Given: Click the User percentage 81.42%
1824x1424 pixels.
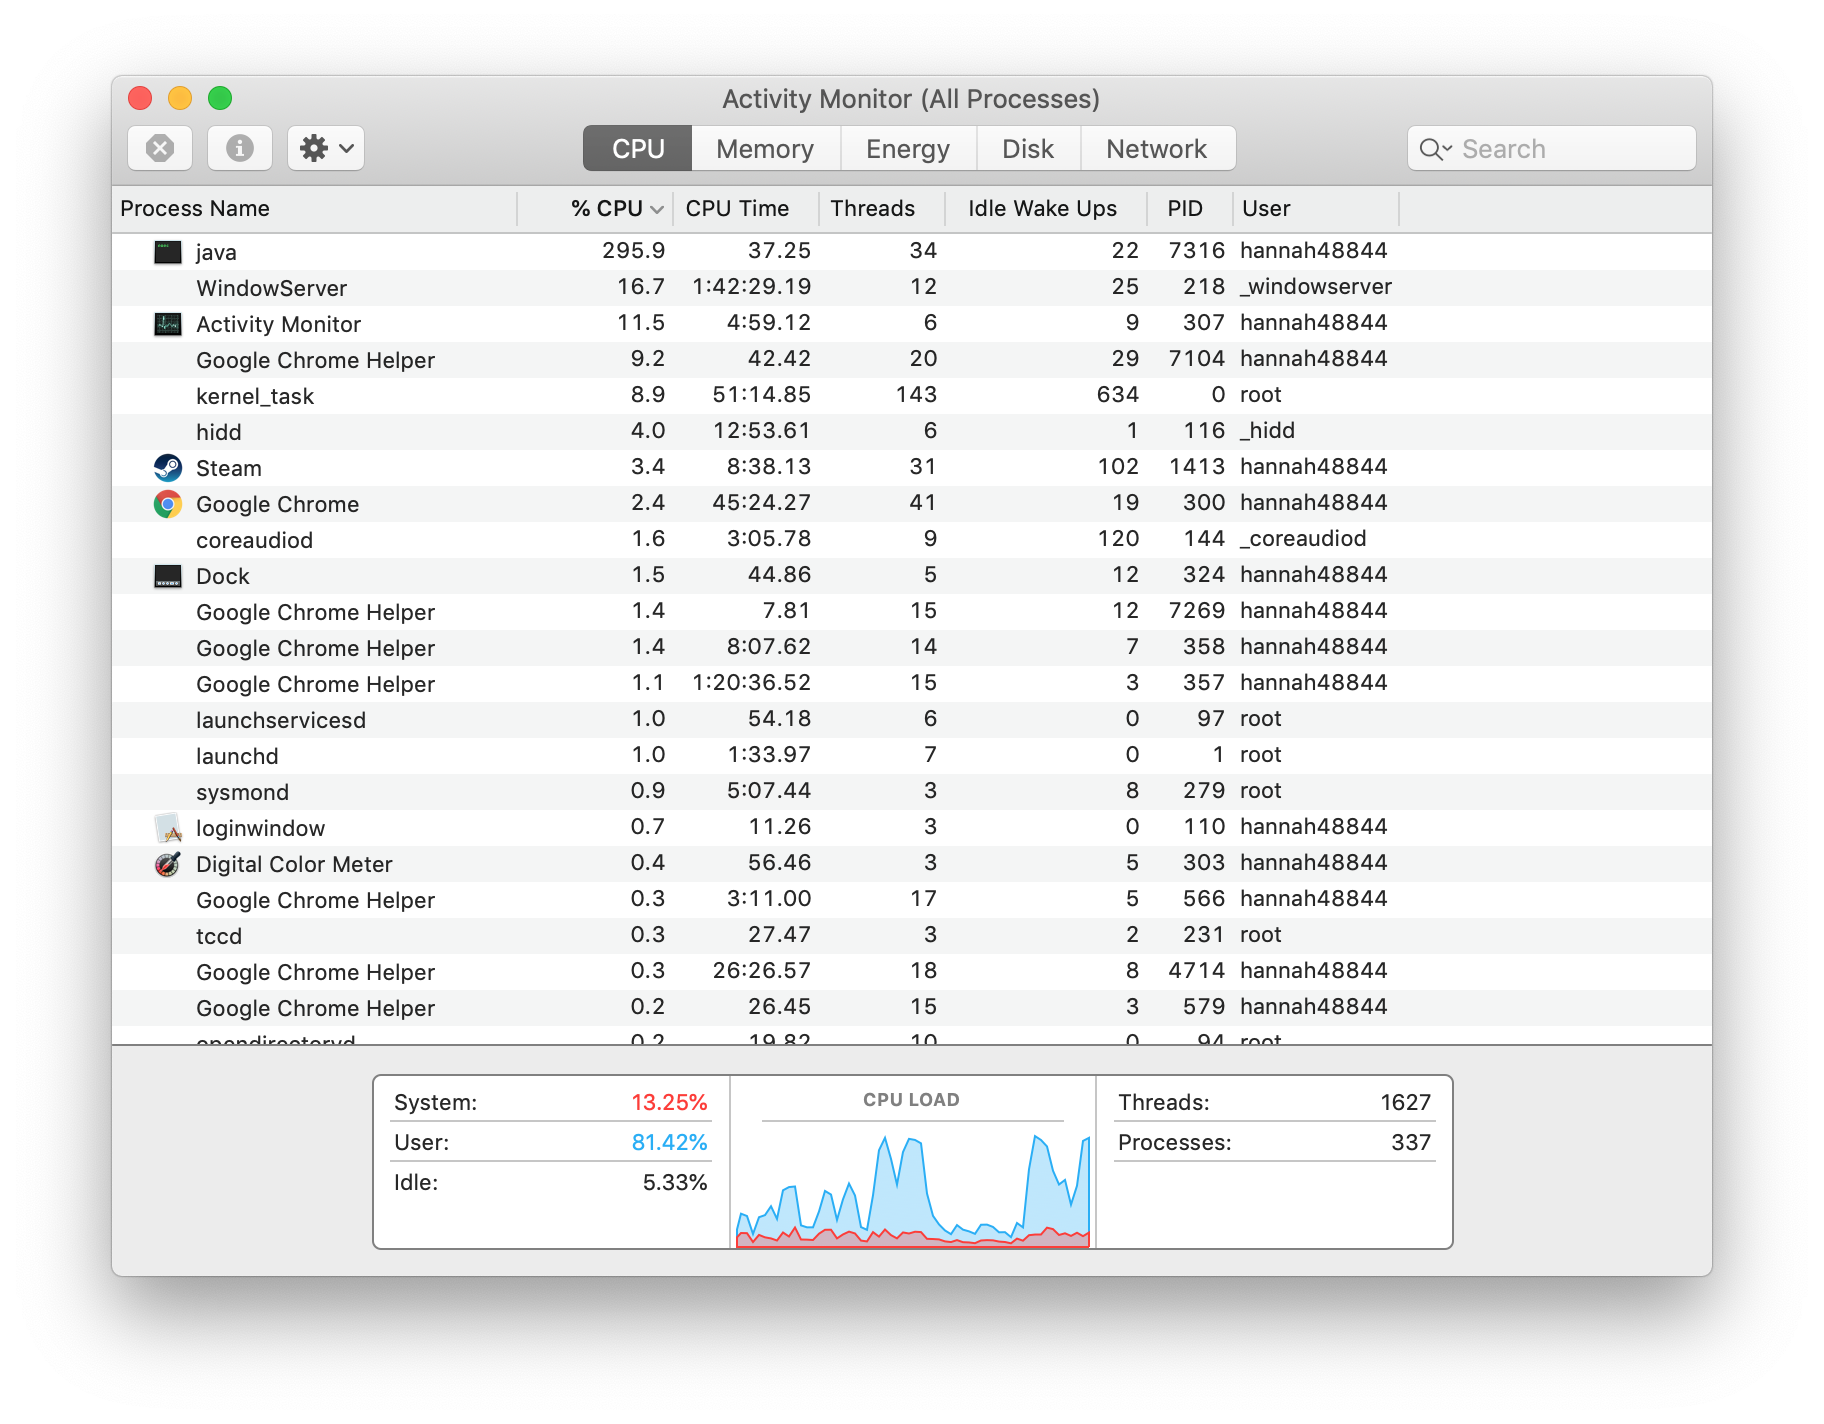Looking at the screenshot, I should [x=669, y=1142].
